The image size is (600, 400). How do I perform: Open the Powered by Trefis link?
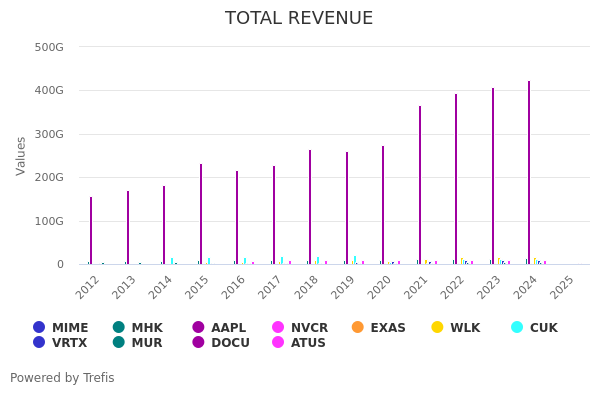(62, 378)
